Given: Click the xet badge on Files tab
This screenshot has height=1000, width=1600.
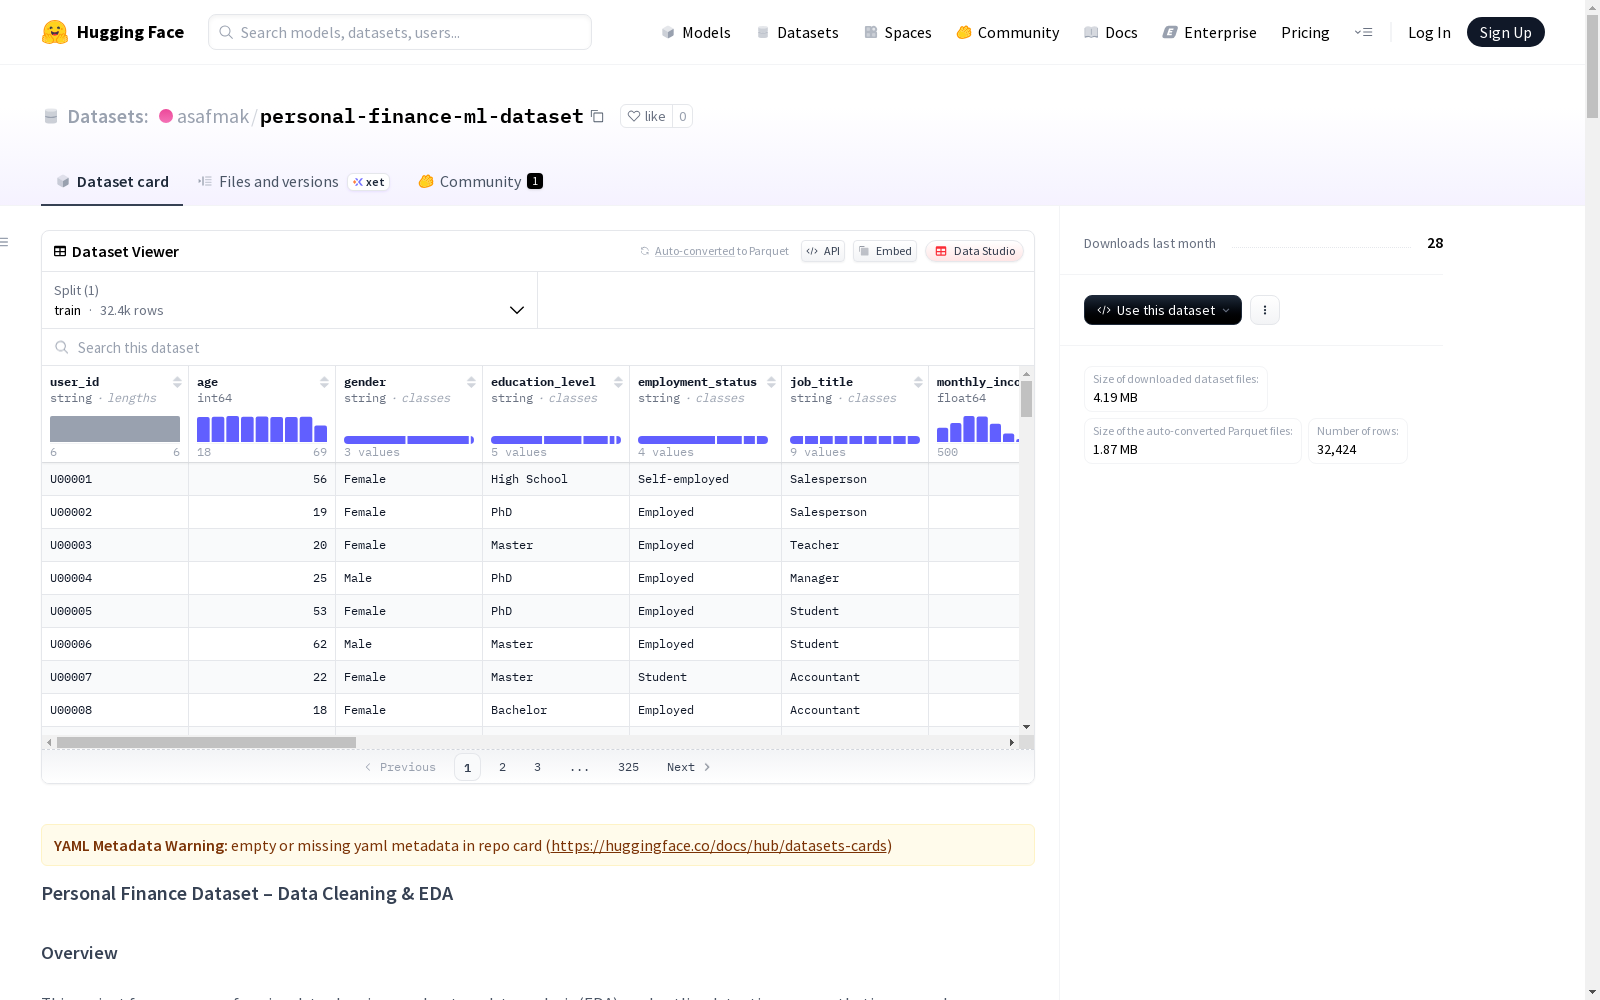Looking at the screenshot, I should pyautogui.click(x=369, y=182).
